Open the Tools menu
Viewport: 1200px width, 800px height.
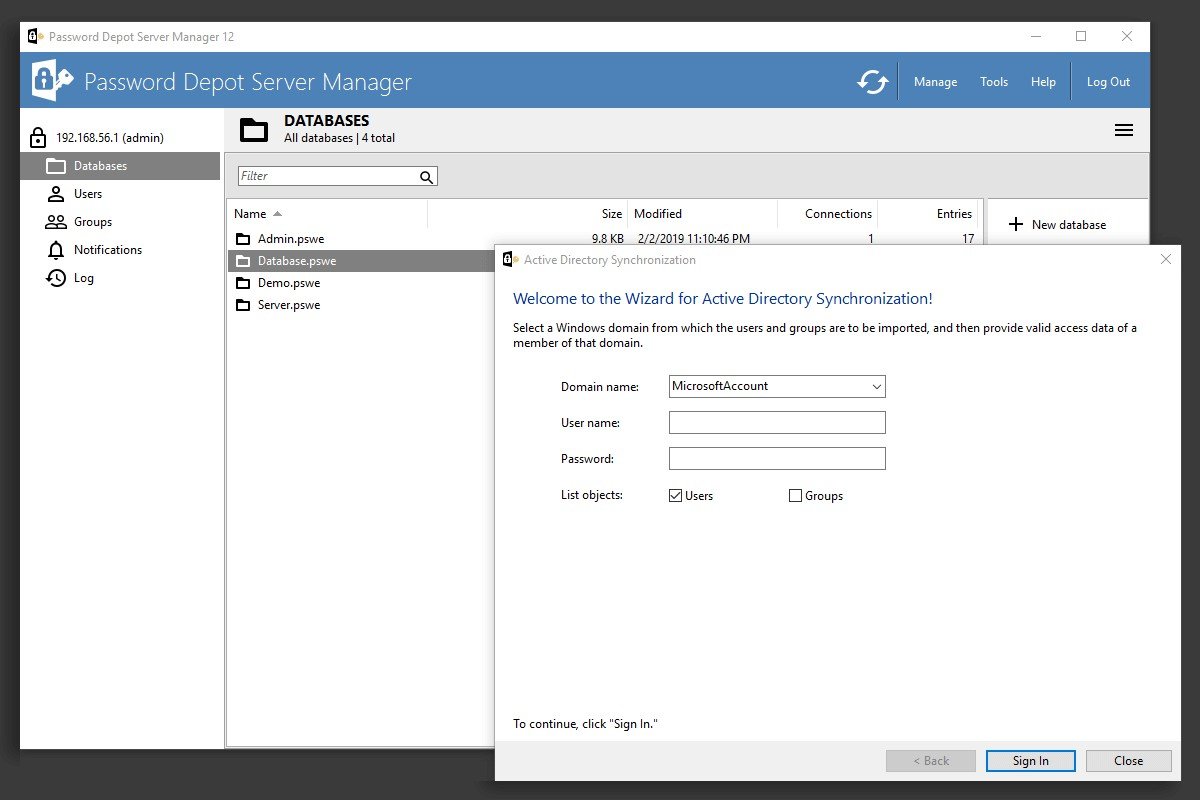click(x=994, y=82)
